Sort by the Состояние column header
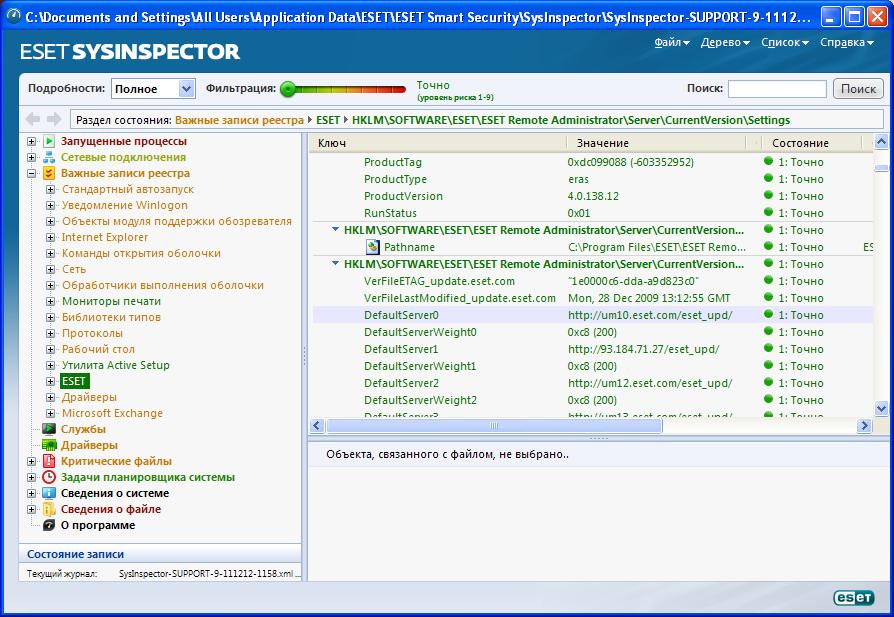 812,143
